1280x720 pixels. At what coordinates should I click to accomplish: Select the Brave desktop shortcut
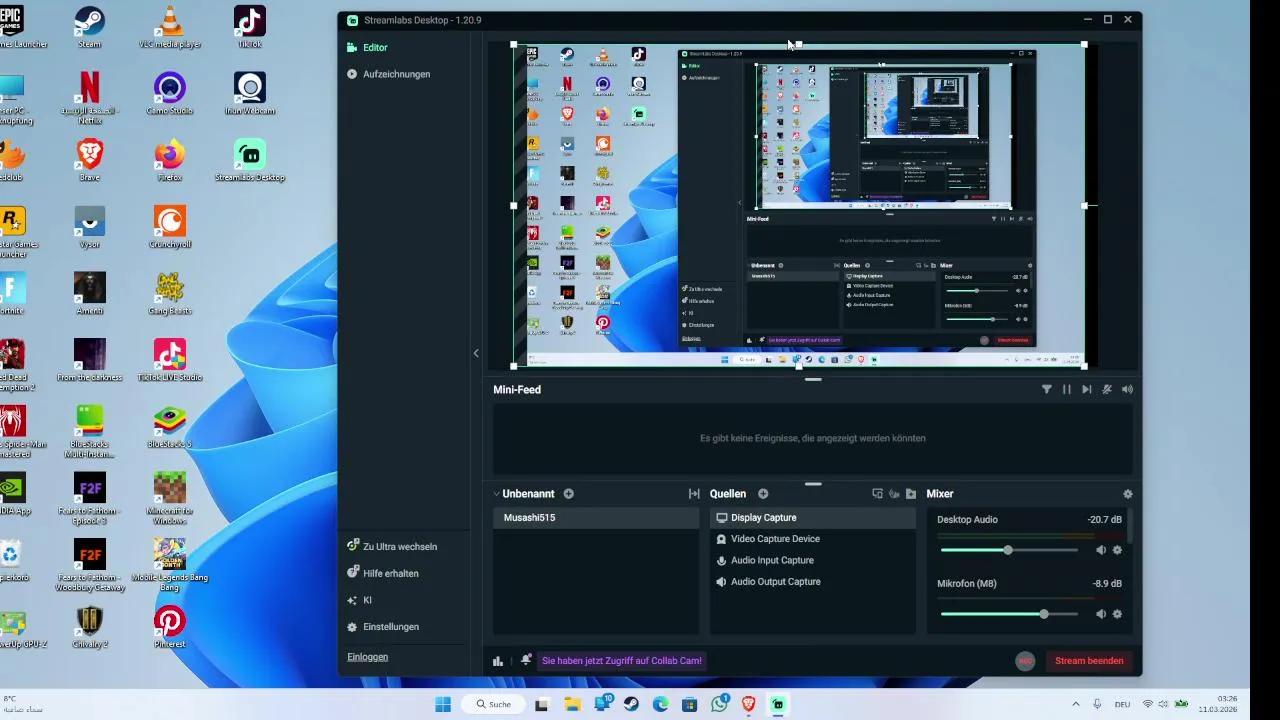[89, 161]
